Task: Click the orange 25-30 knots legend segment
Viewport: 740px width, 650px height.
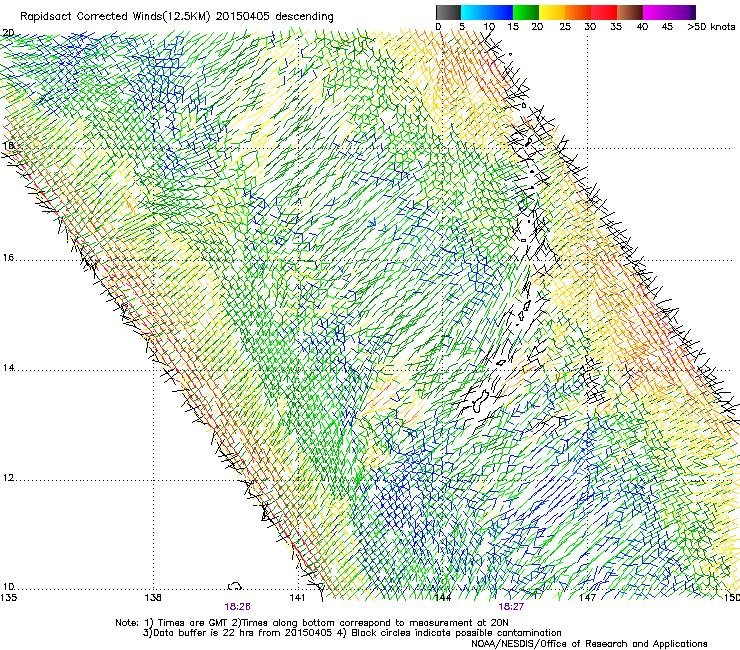Action: tap(578, 12)
